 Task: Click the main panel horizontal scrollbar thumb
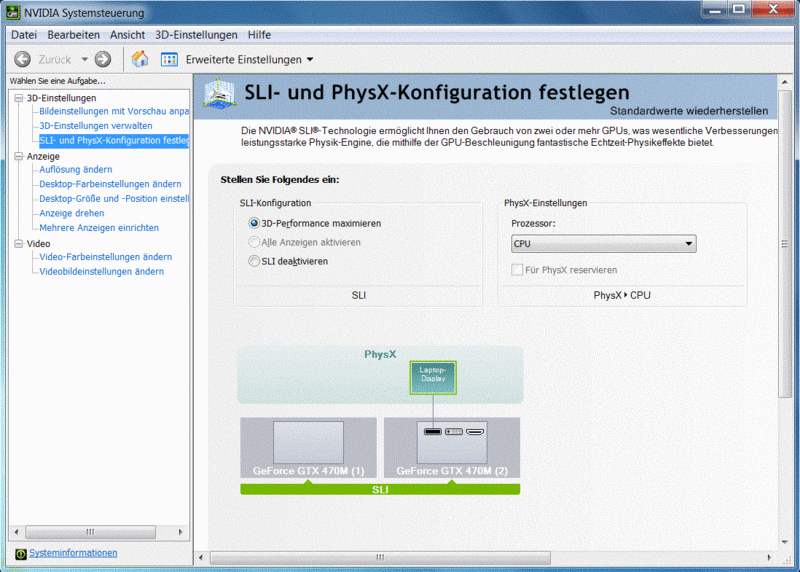point(380,558)
